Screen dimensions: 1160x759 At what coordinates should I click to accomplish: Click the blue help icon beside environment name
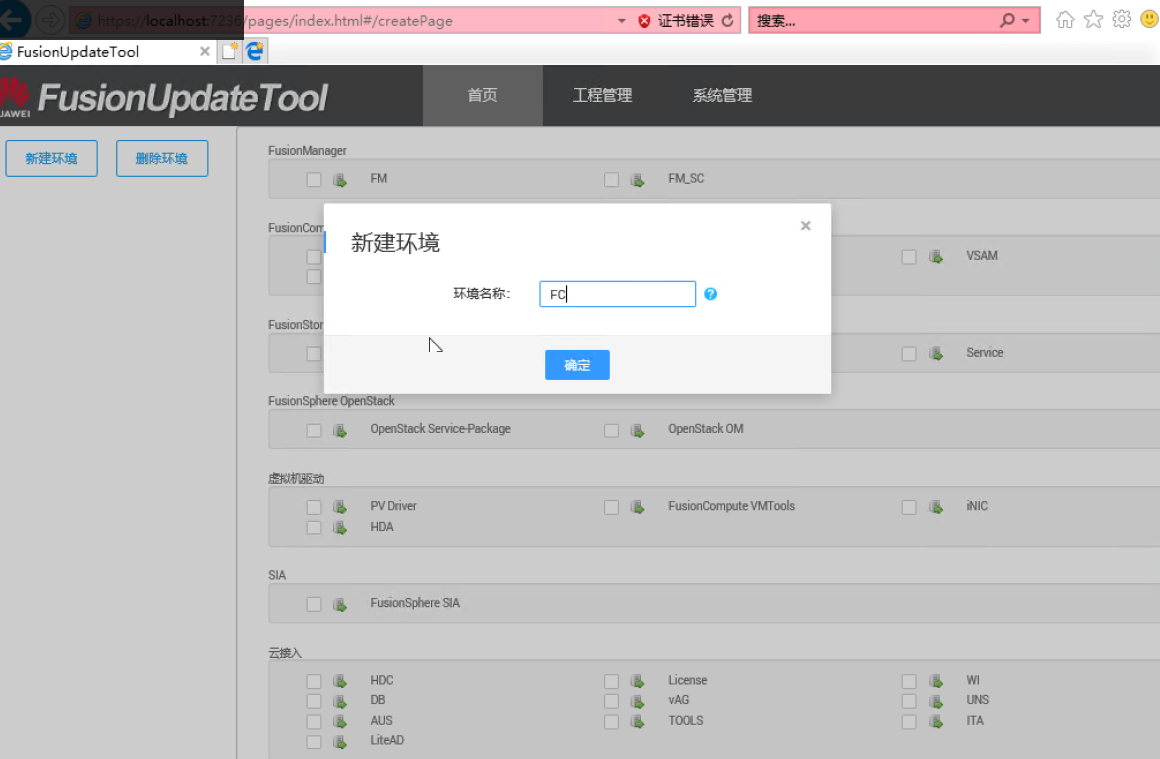710,294
